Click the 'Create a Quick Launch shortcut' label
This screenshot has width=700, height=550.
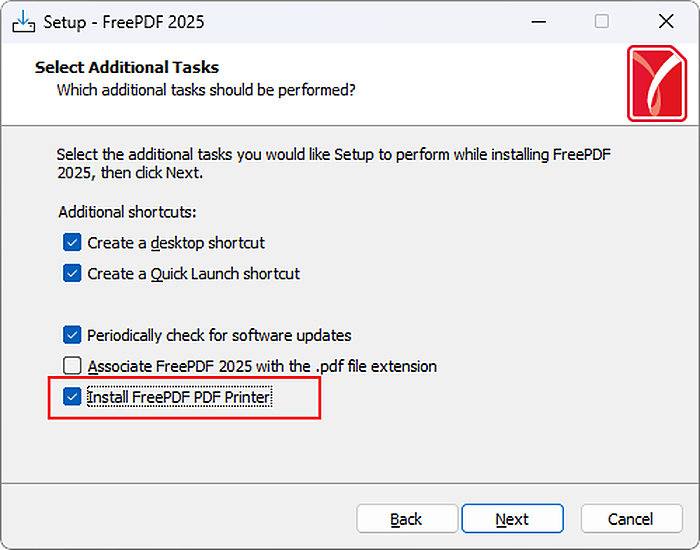[x=193, y=274]
